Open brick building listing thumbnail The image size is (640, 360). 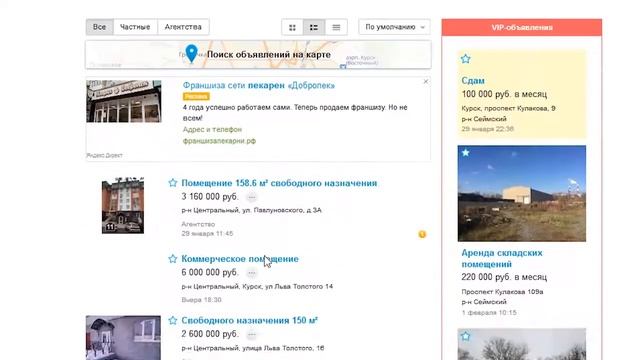pyautogui.click(x=123, y=205)
